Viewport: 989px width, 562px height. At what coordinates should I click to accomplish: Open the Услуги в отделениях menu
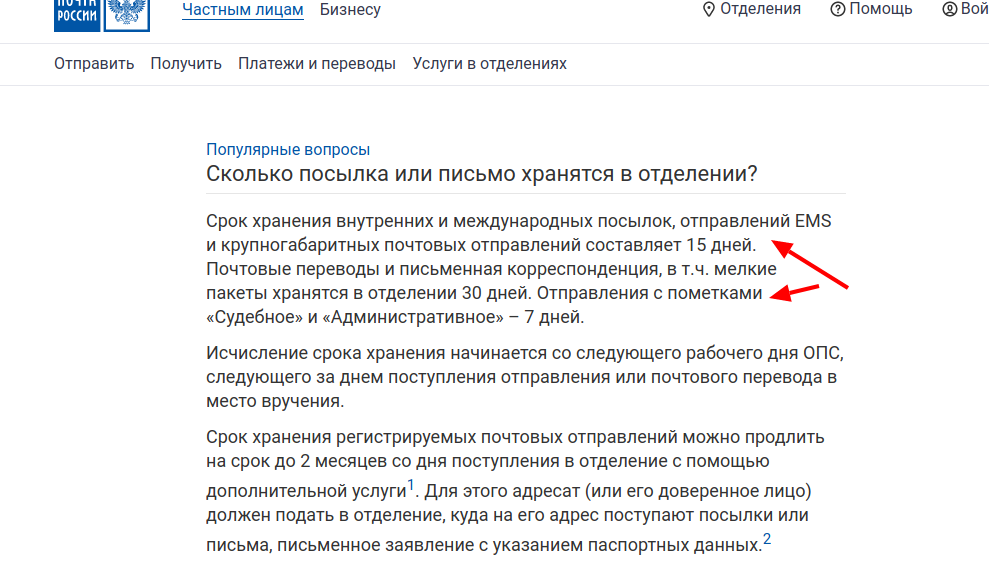point(489,64)
